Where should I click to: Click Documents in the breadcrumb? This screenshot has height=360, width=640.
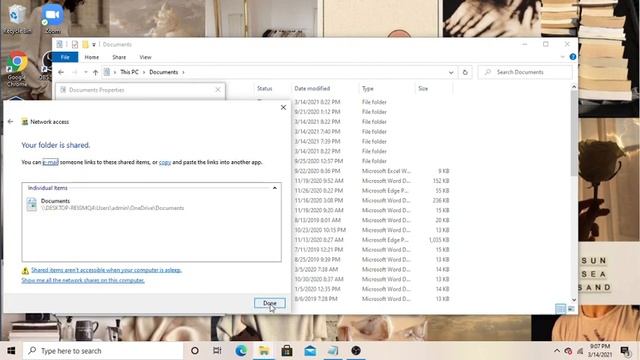(x=164, y=72)
